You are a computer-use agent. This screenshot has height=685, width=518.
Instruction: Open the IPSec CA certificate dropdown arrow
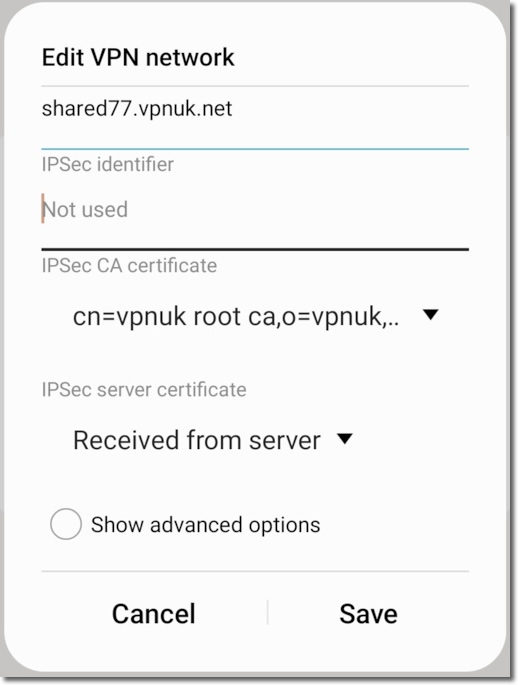431,315
